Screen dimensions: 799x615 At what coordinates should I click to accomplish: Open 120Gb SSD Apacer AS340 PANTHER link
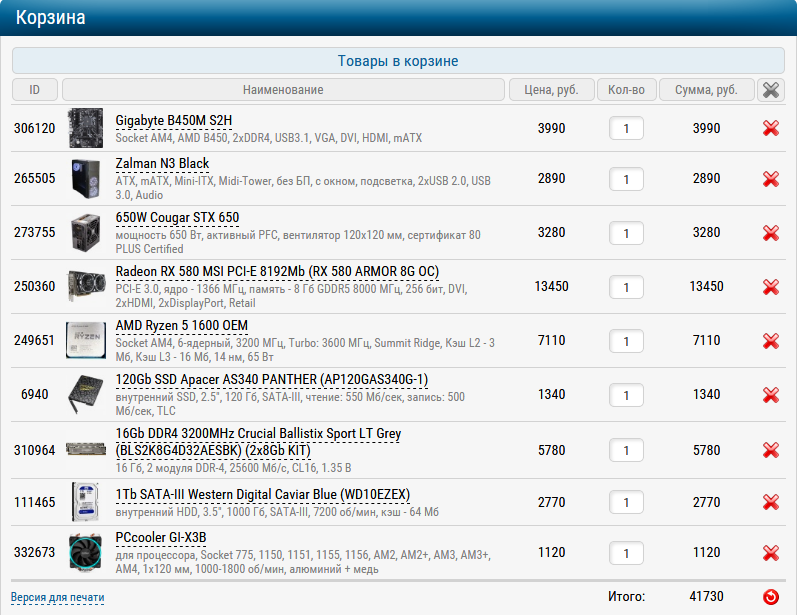pos(272,380)
